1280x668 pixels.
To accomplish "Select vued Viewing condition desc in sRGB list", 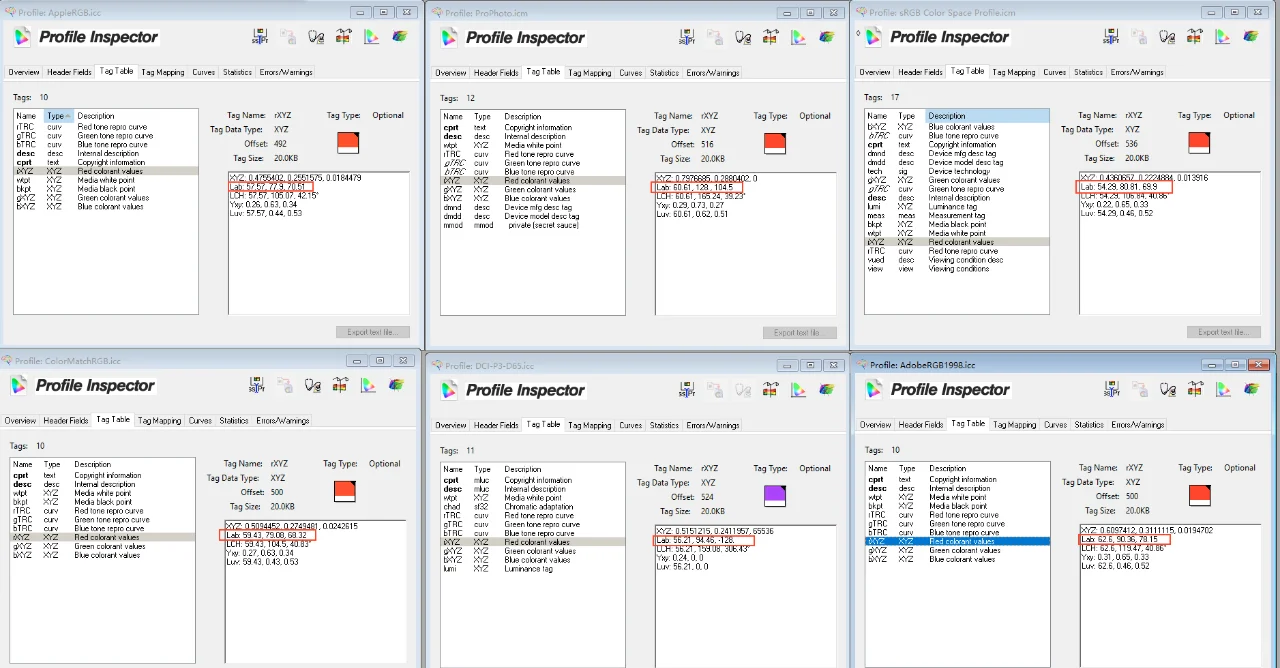I will pyautogui.click(x=957, y=259).
